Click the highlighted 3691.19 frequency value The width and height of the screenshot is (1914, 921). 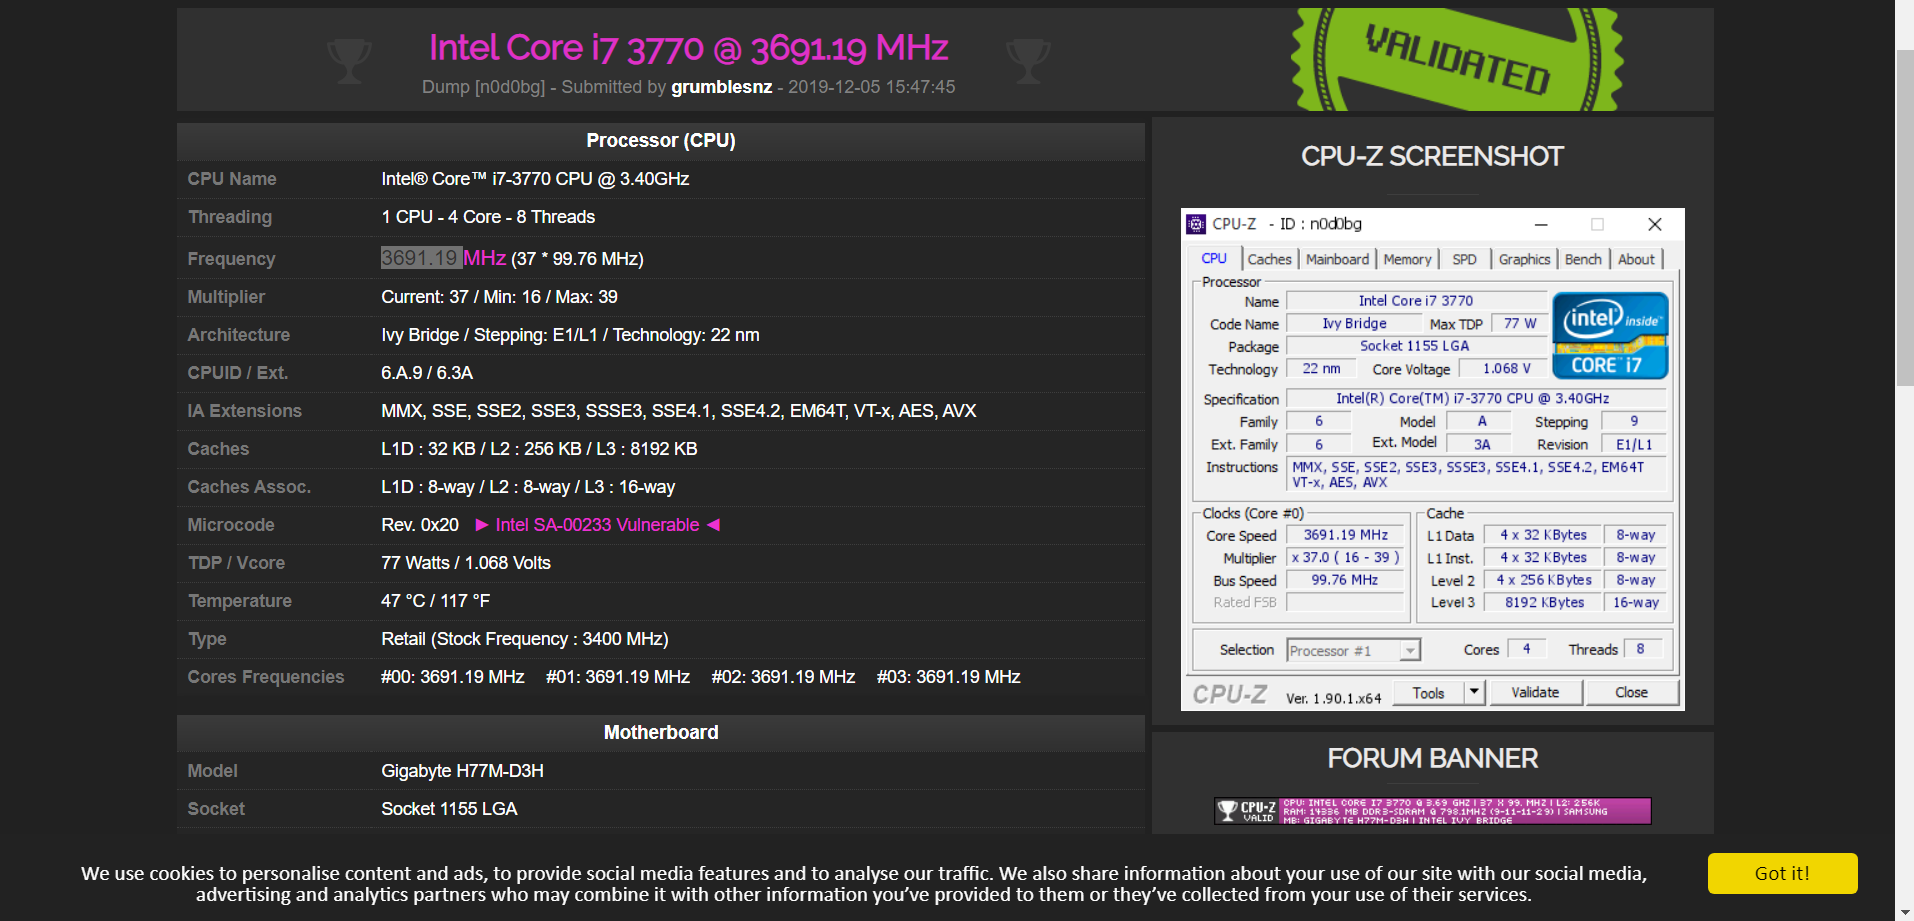[421, 258]
